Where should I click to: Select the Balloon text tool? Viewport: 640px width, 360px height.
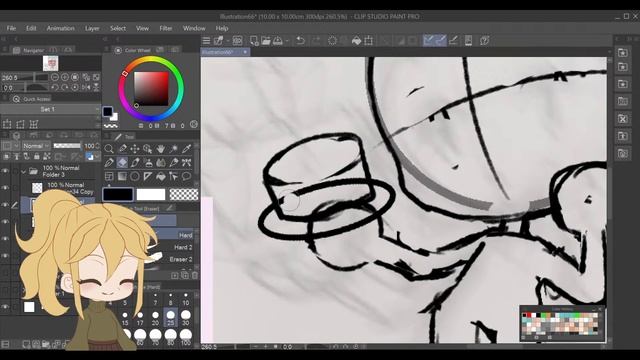click(187, 176)
